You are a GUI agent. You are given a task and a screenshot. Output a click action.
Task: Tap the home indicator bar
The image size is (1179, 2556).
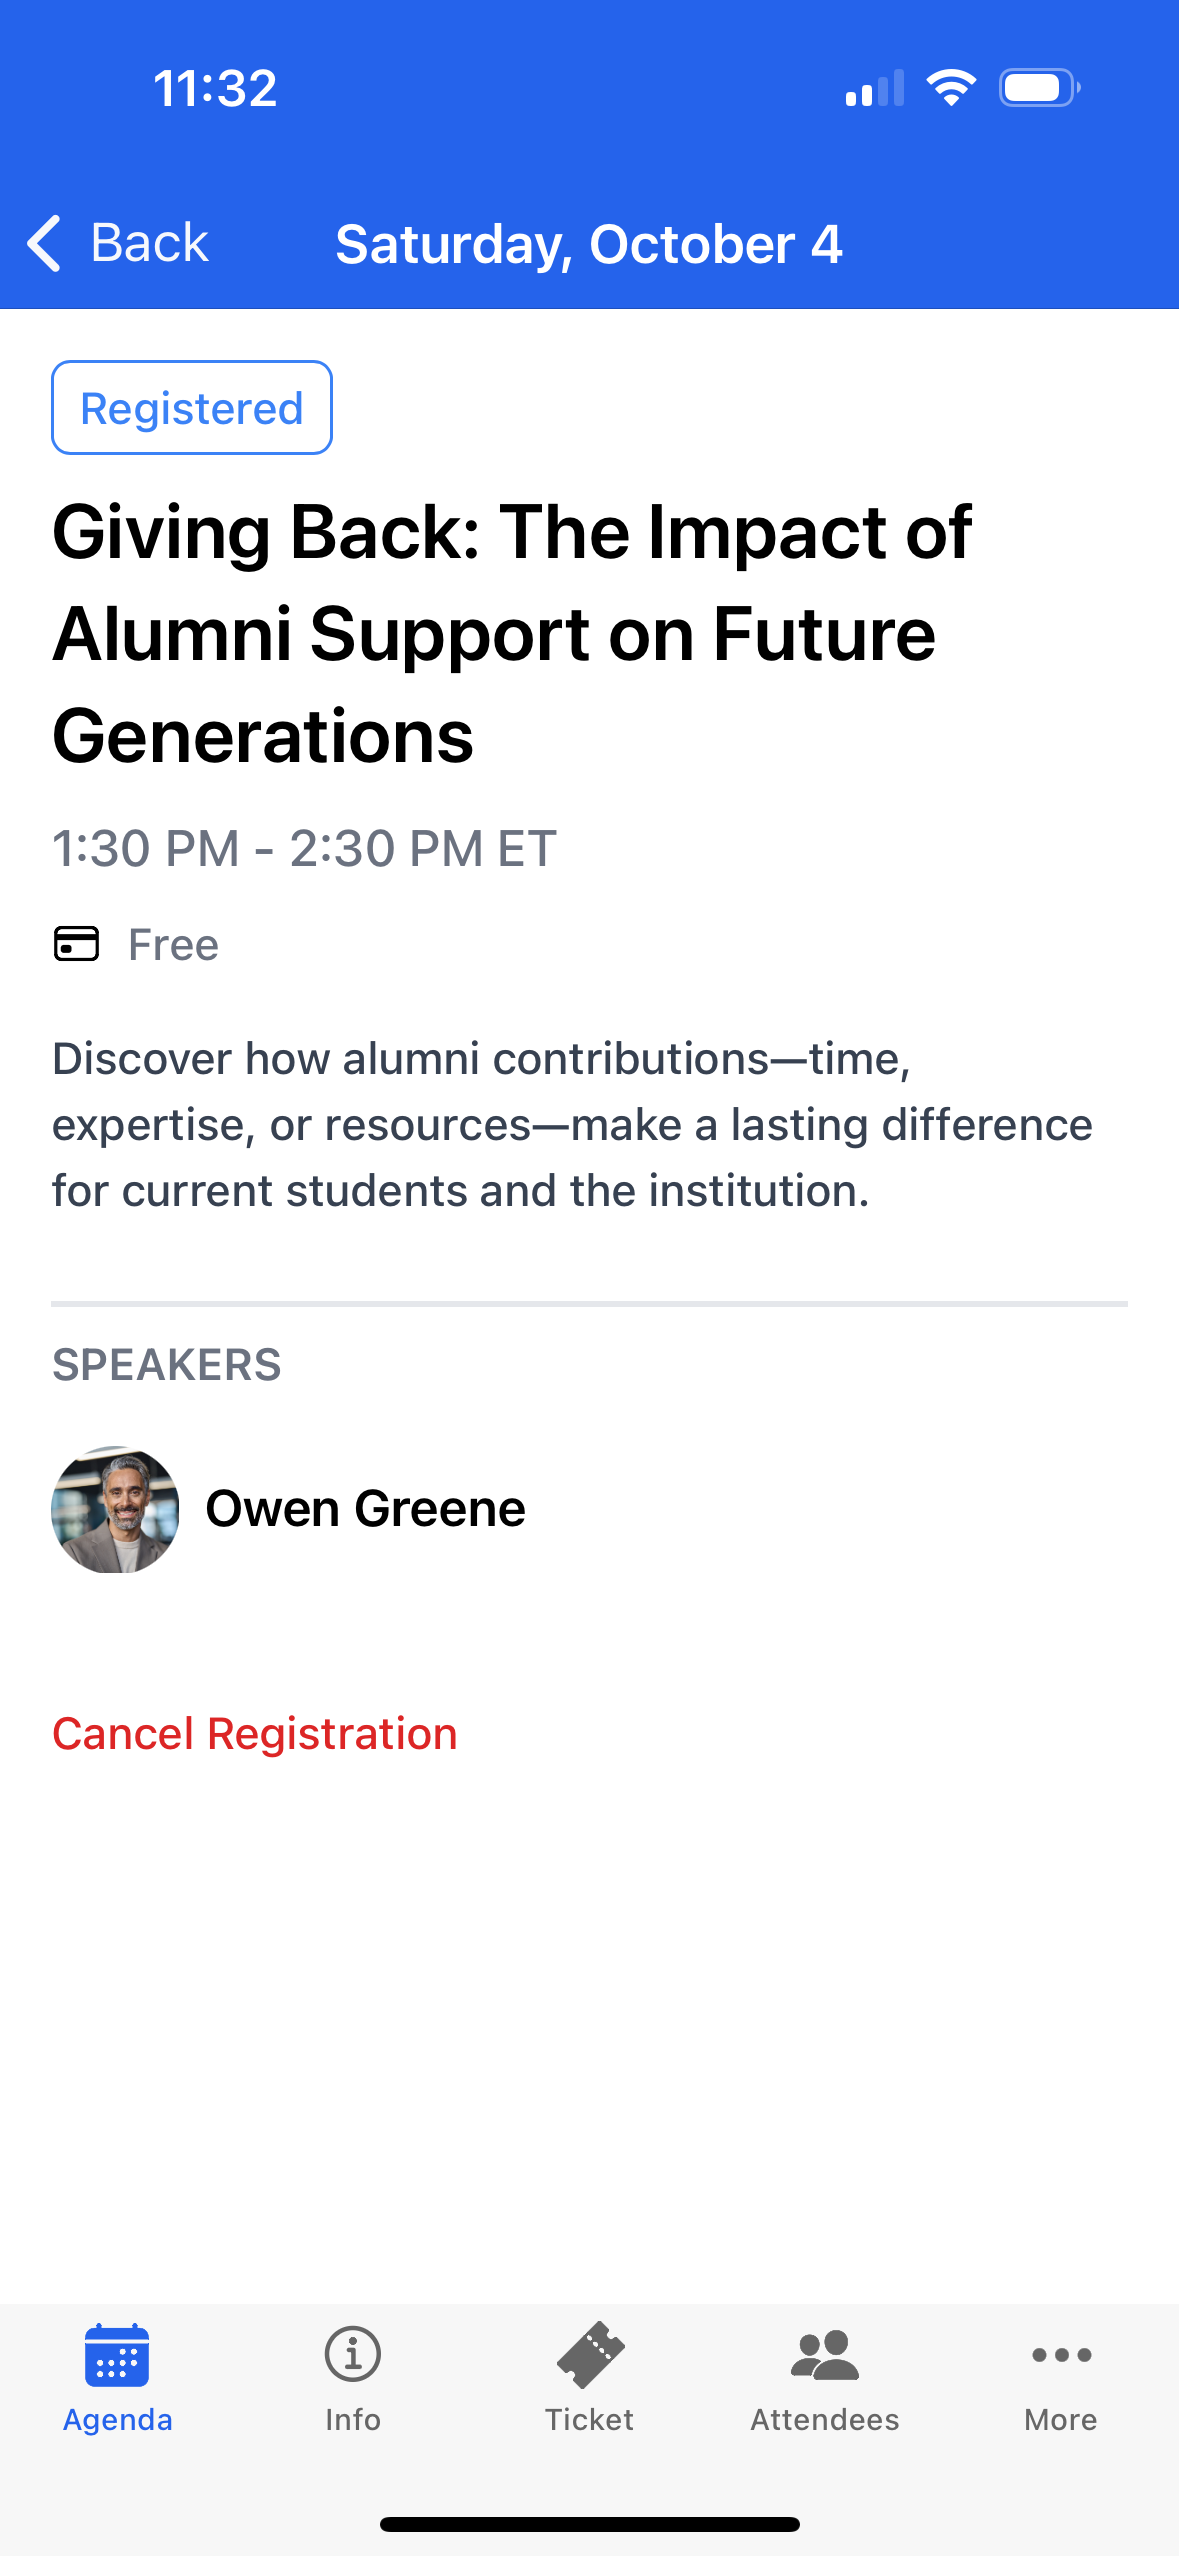(x=590, y=2524)
